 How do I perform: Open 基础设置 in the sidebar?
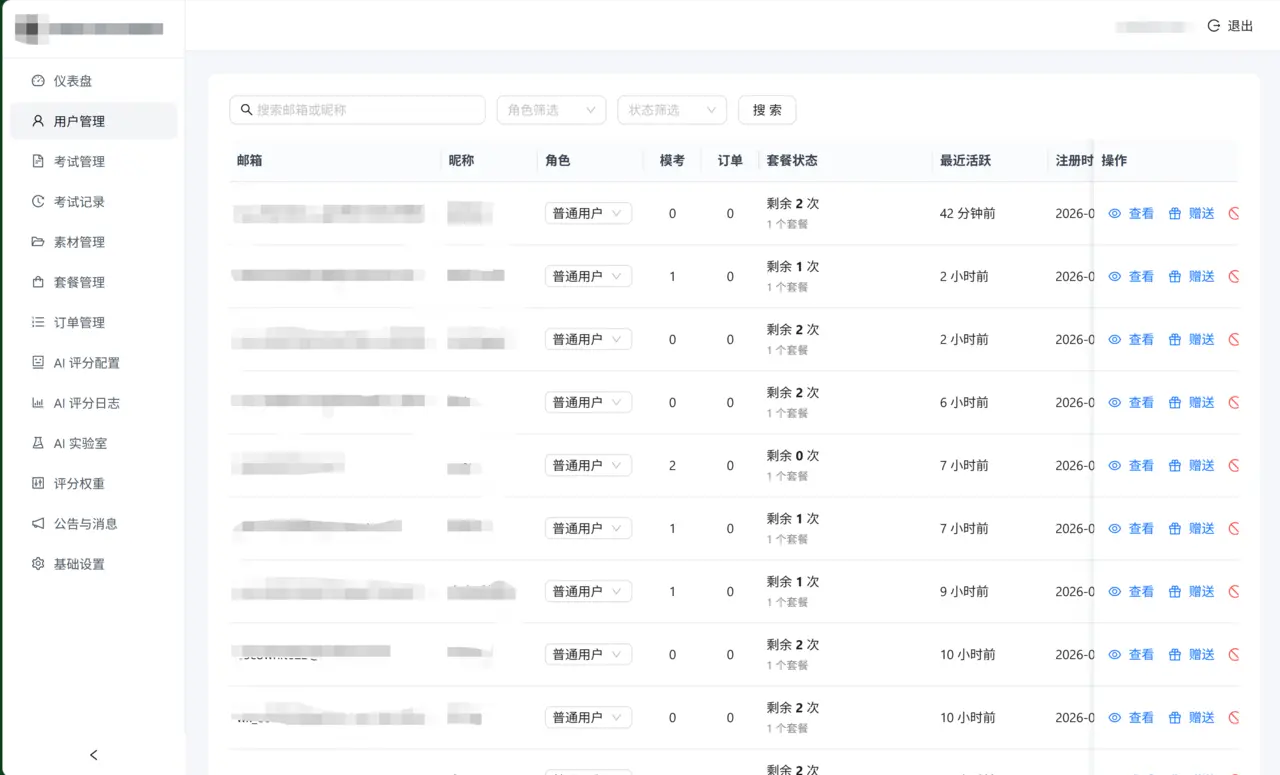tap(93, 564)
